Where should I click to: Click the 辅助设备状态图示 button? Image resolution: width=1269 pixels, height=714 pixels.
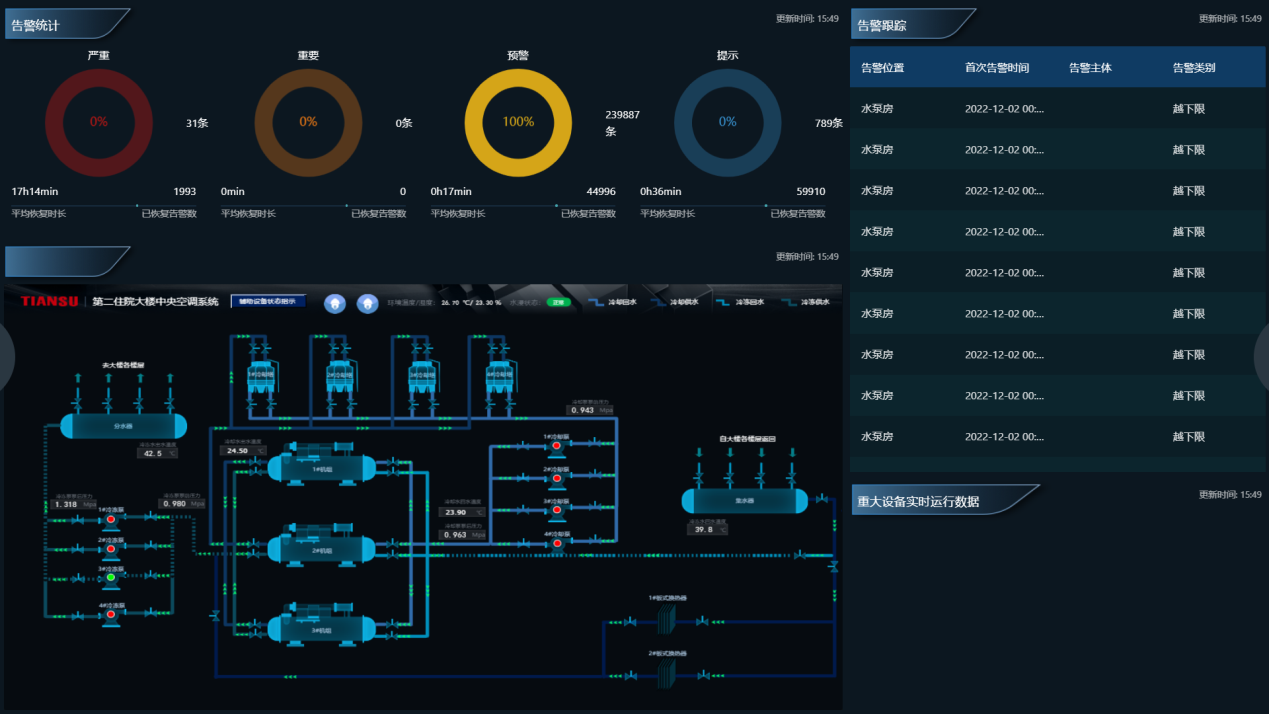tap(267, 301)
